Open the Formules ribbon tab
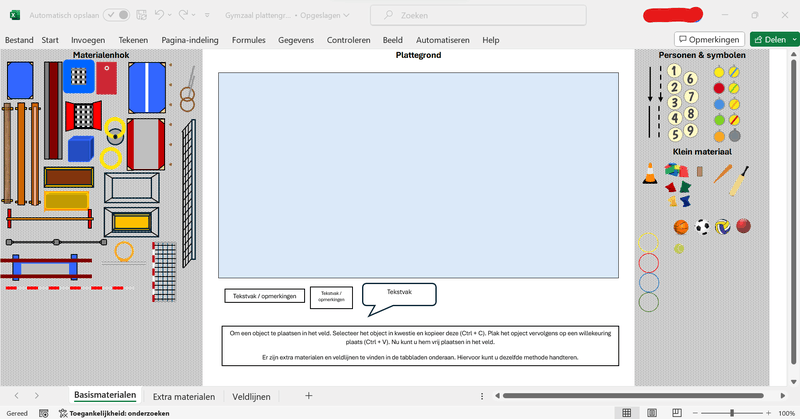This screenshot has height=419, width=800. (248, 40)
